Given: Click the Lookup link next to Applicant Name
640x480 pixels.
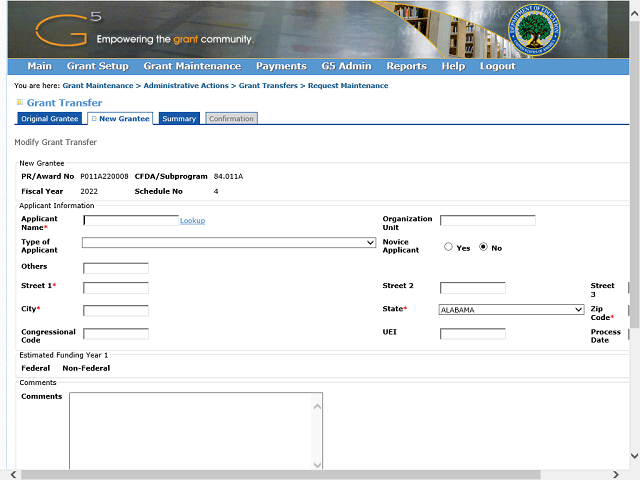Looking at the screenshot, I should pos(192,221).
